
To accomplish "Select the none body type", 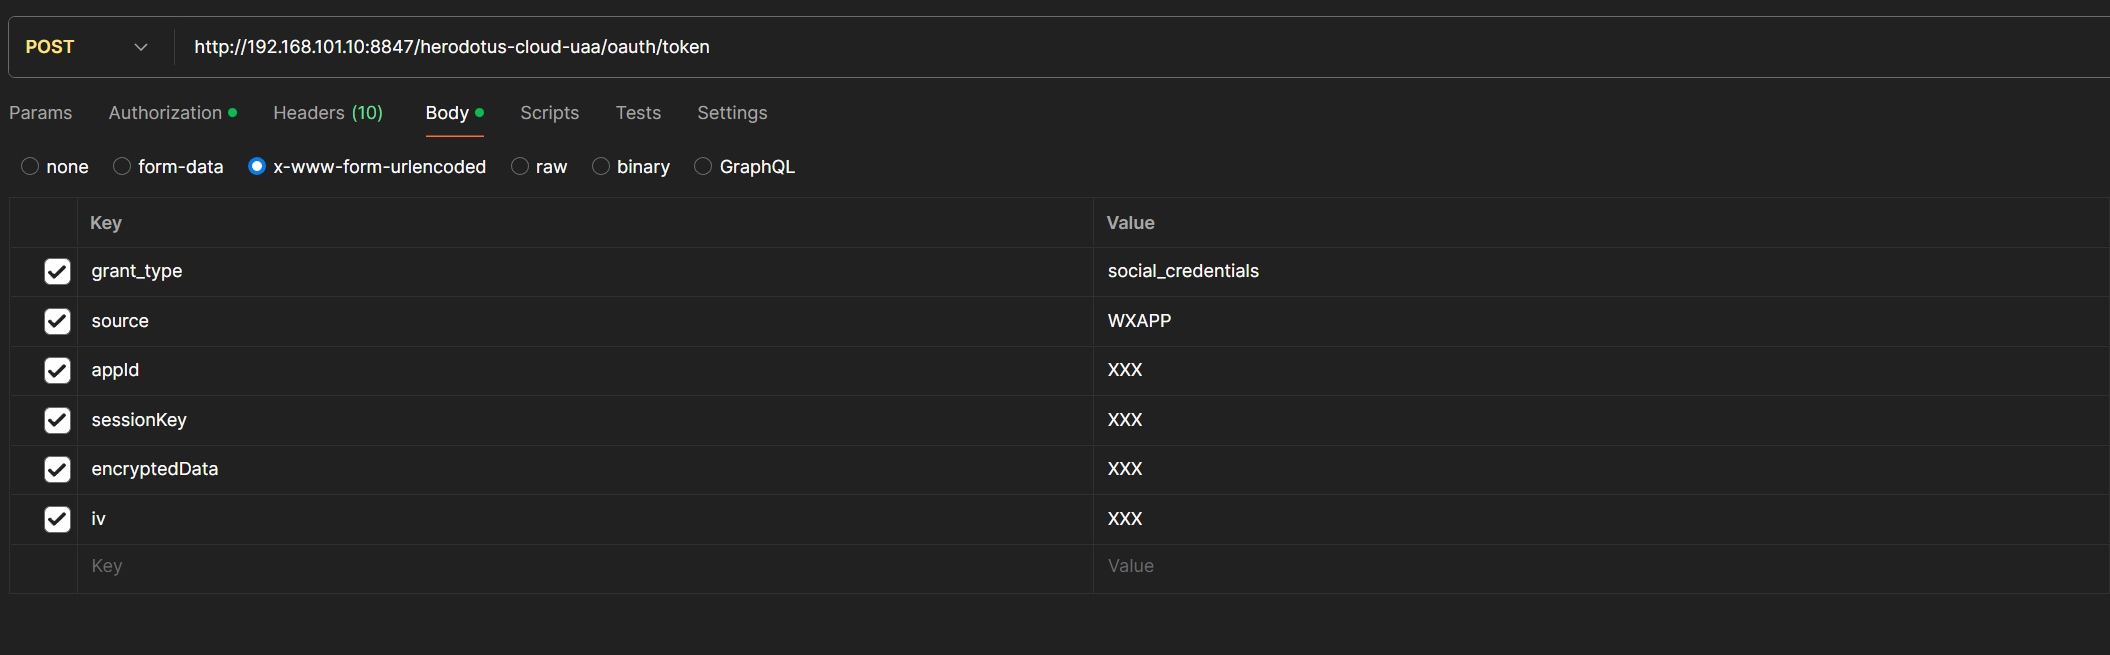I will point(31,167).
